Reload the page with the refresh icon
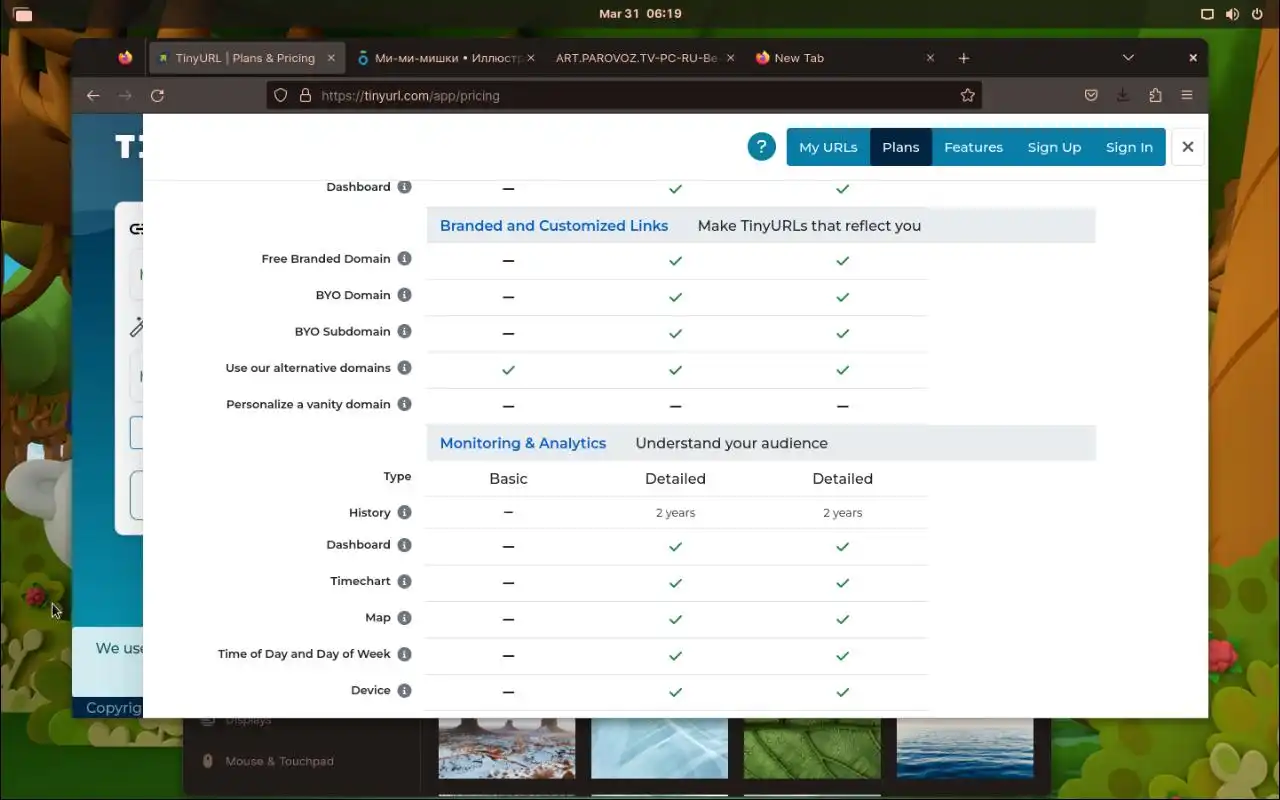The image size is (1280, 800). tap(157, 95)
